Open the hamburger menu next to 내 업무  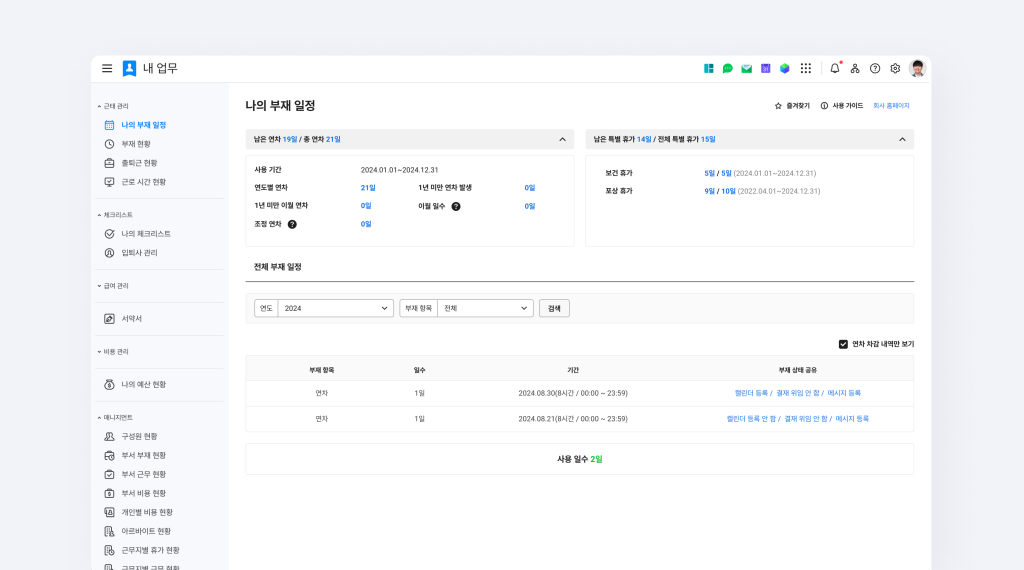[x=107, y=69]
